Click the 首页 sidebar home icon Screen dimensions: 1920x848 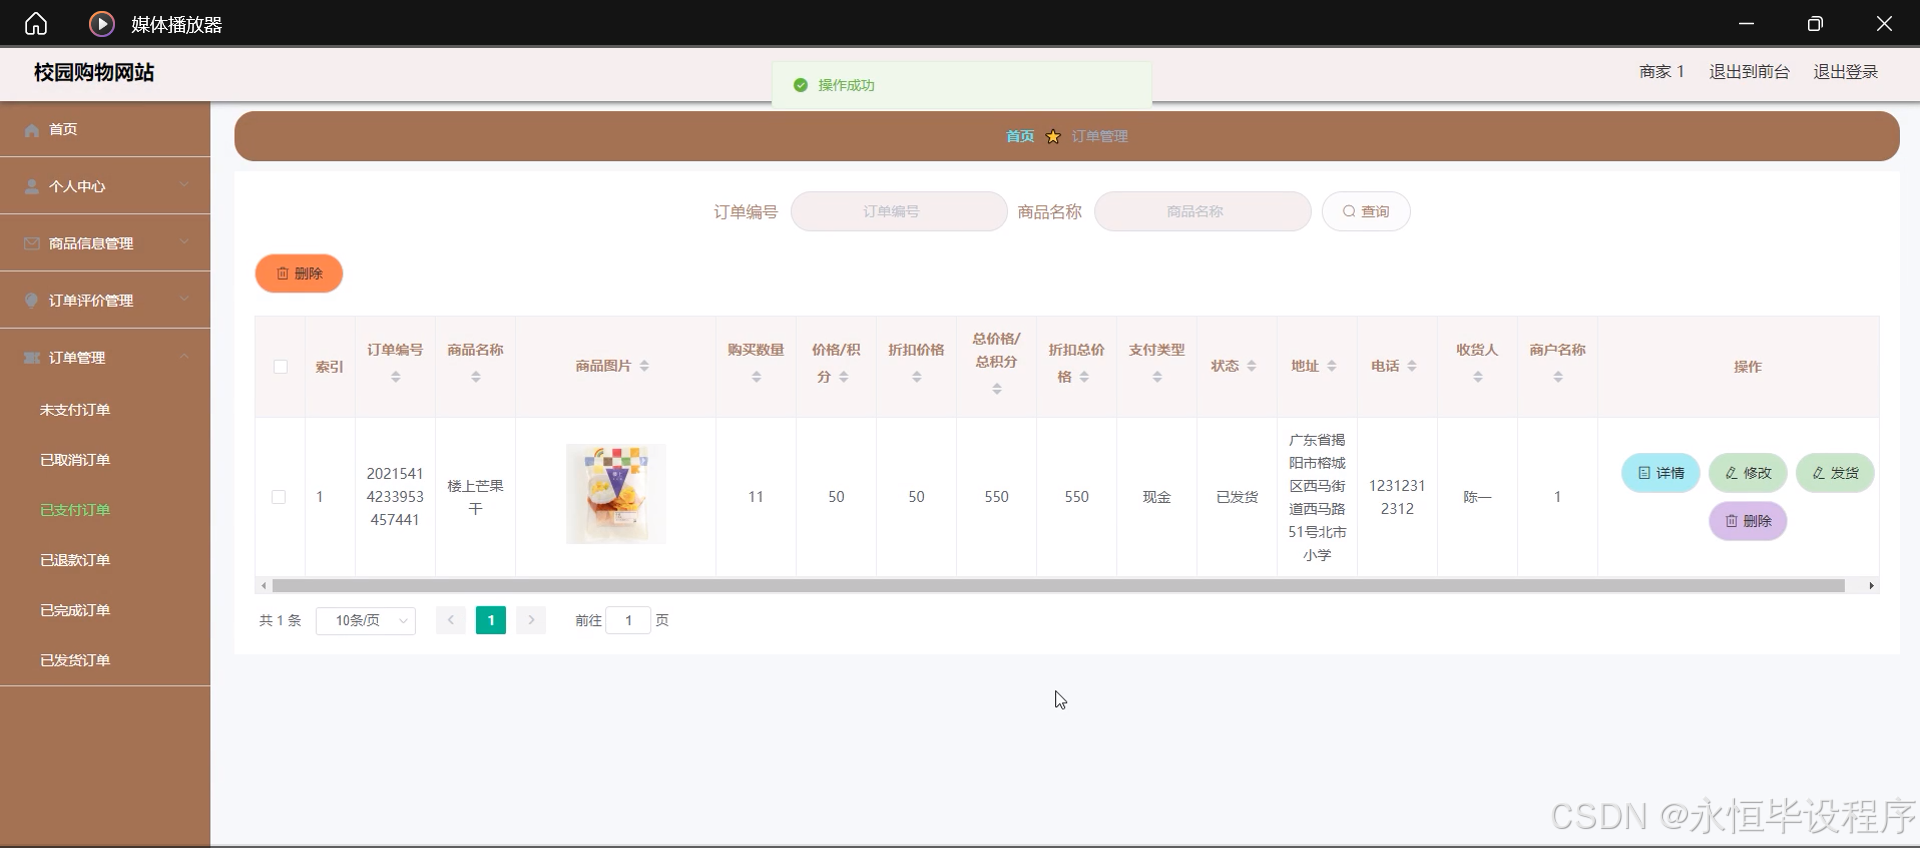(32, 130)
